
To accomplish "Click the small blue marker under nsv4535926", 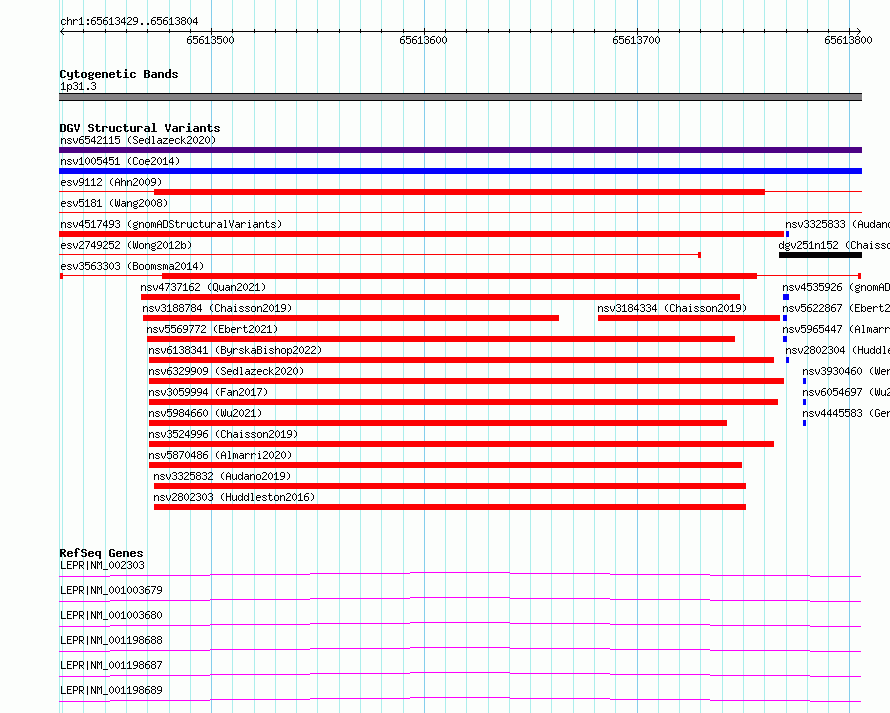I will 786,297.
